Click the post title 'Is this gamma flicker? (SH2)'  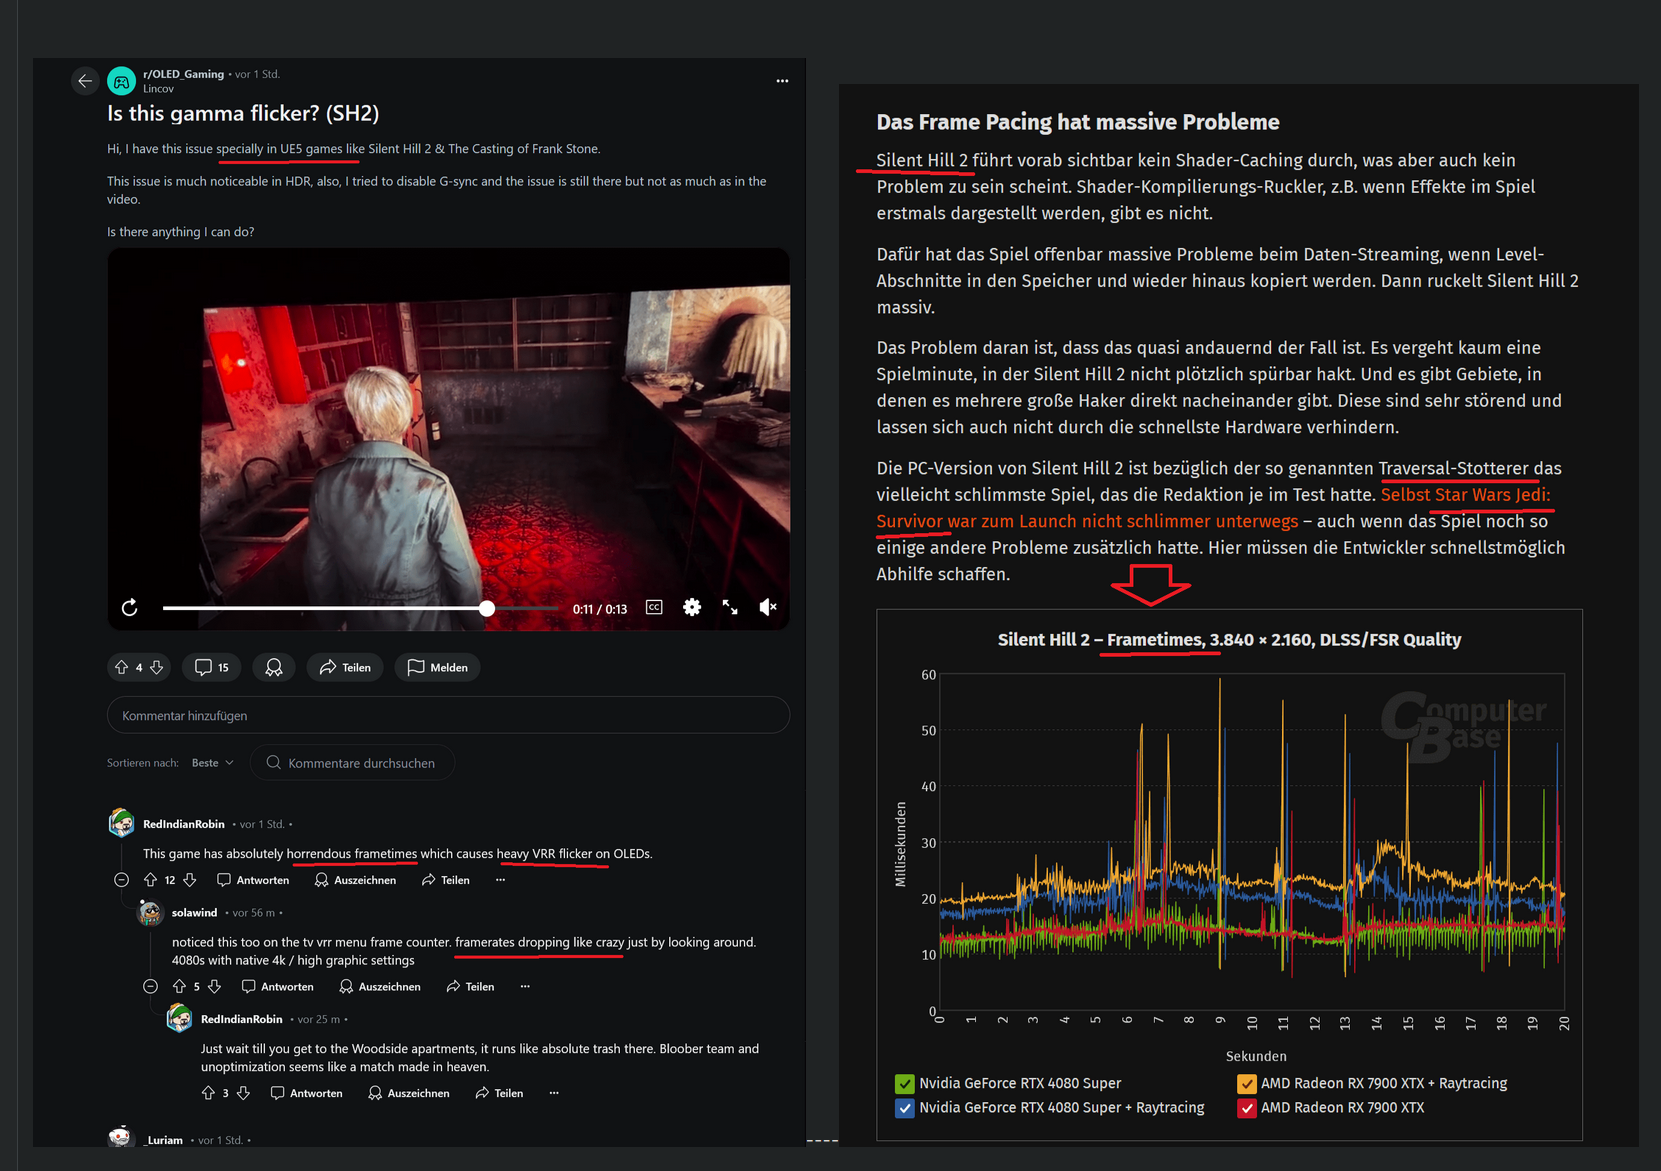243,113
